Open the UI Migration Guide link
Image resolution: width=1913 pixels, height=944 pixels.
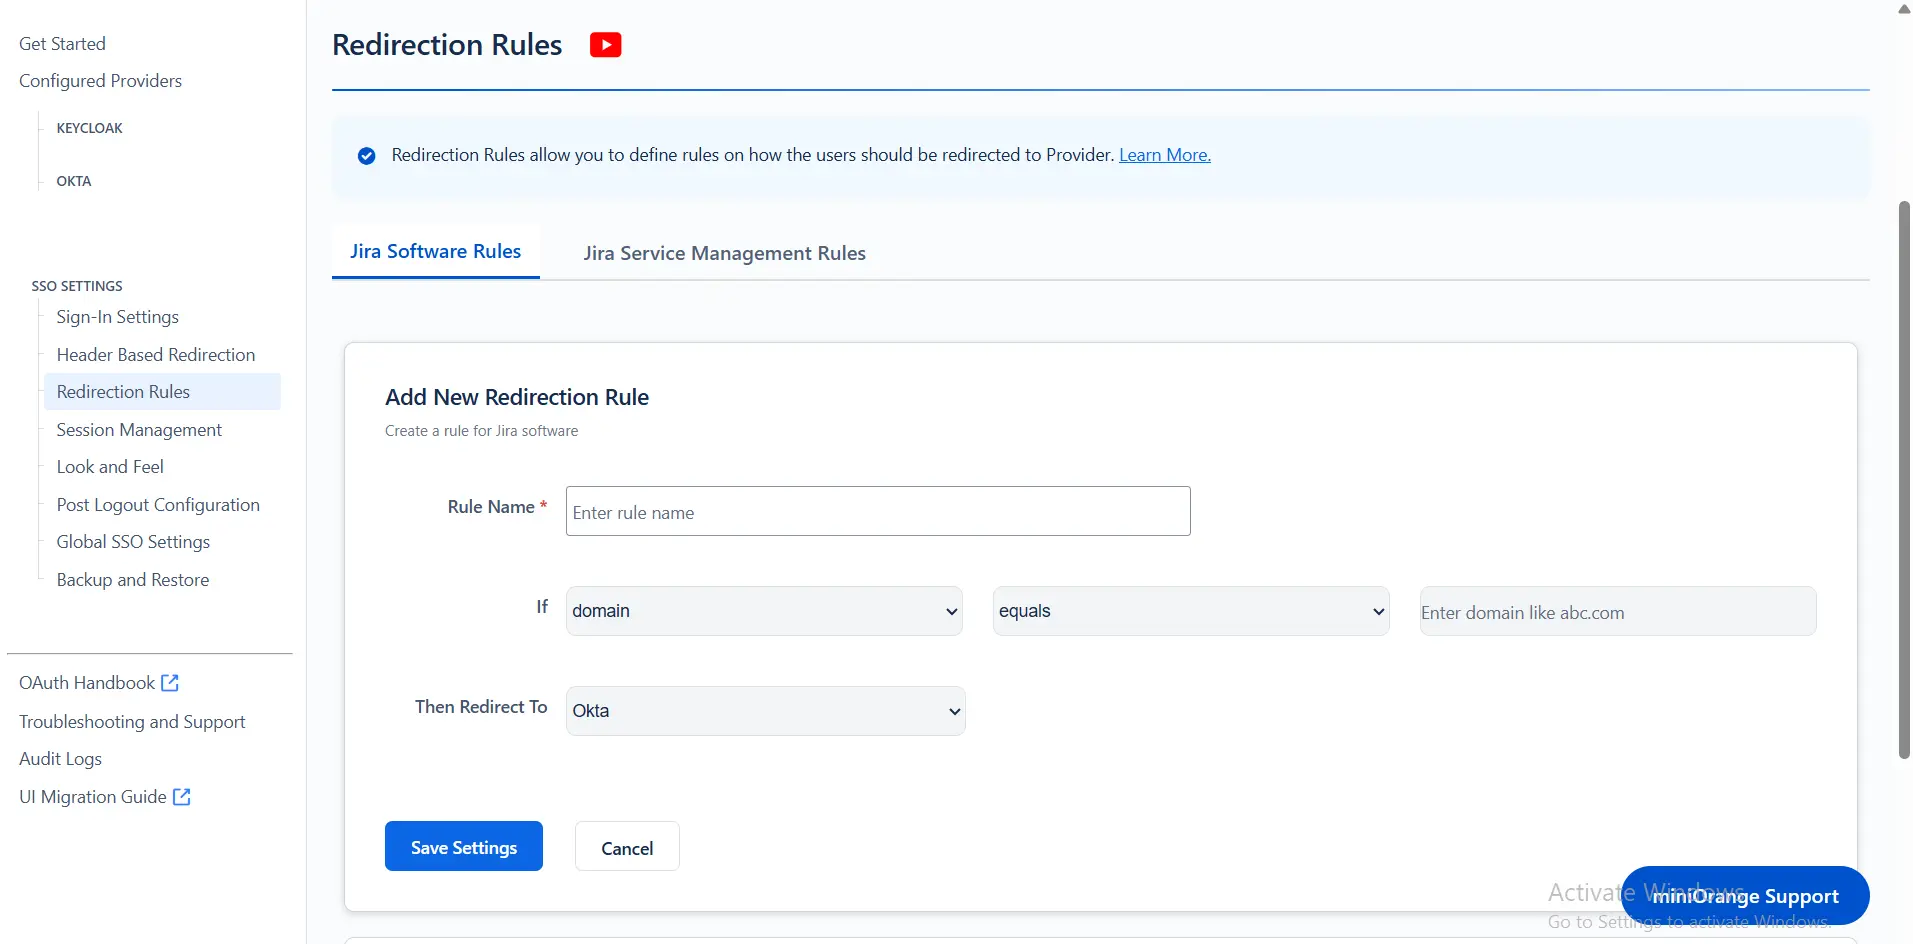pyautogui.click(x=93, y=797)
